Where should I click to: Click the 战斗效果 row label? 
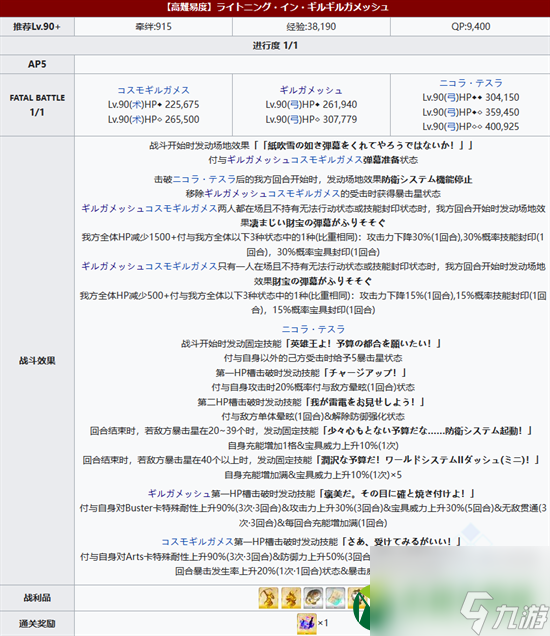(x=37, y=361)
